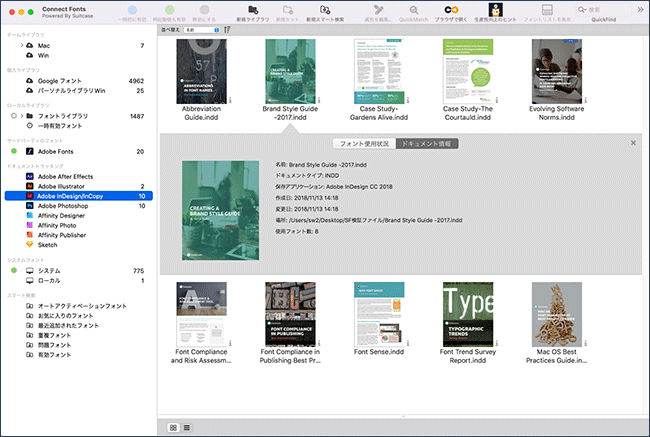Click the Adobe Fonts sidebar icon
This screenshot has width=650, height=437.
tap(29, 151)
